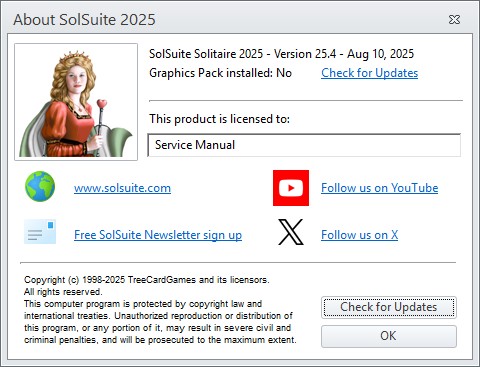
Task: Click the Copyright 1998-2025 TreeCardGames line
Action: click(147, 280)
